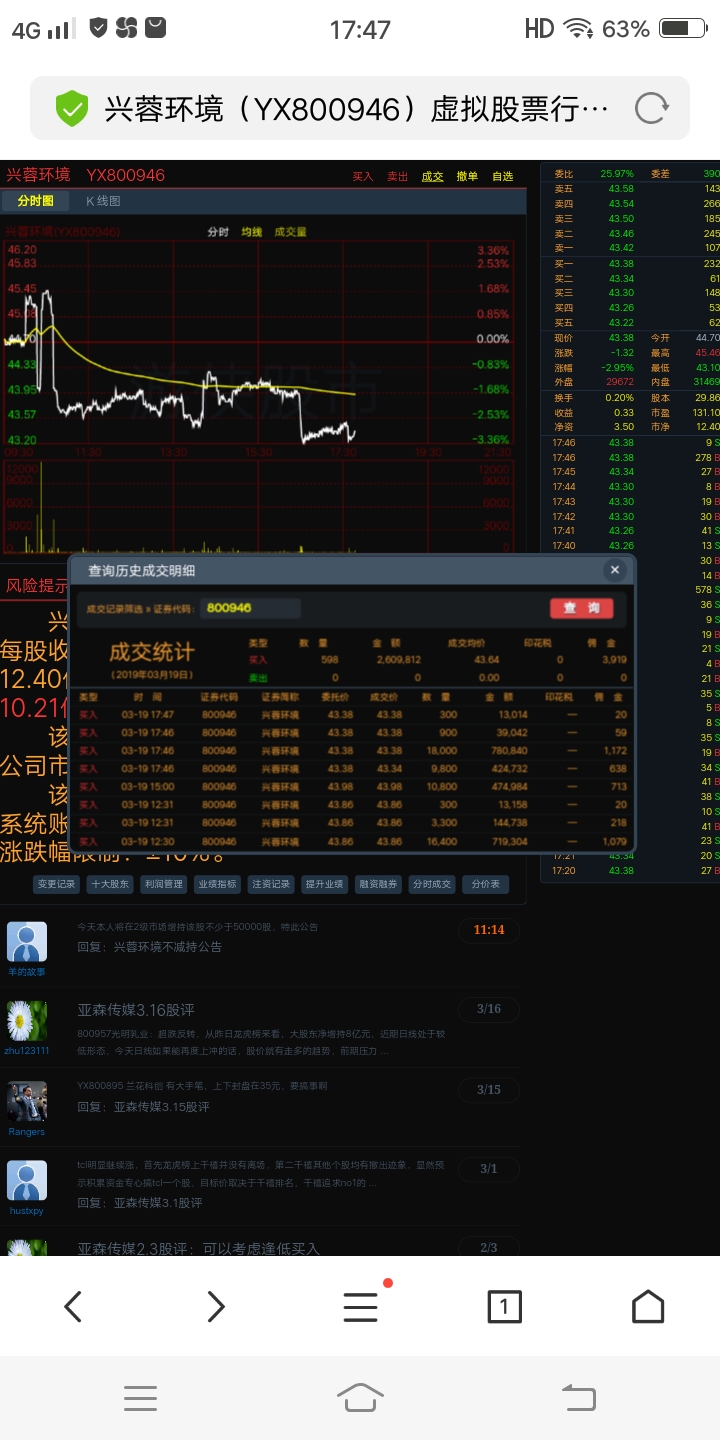Viewport: 720px width, 1440px height.
Task: Go forward using the browser forward arrow
Action: click(216, 1306)
